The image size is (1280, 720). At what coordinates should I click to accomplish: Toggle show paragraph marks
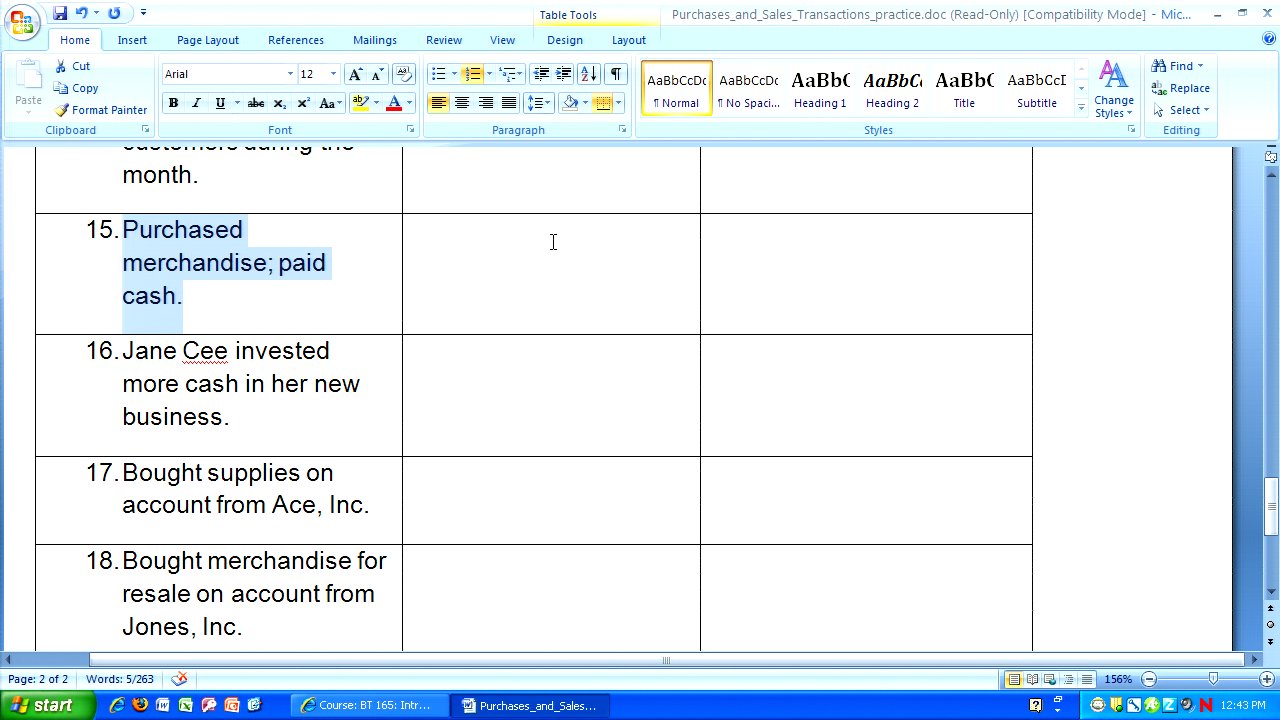(x=615, y=74)
